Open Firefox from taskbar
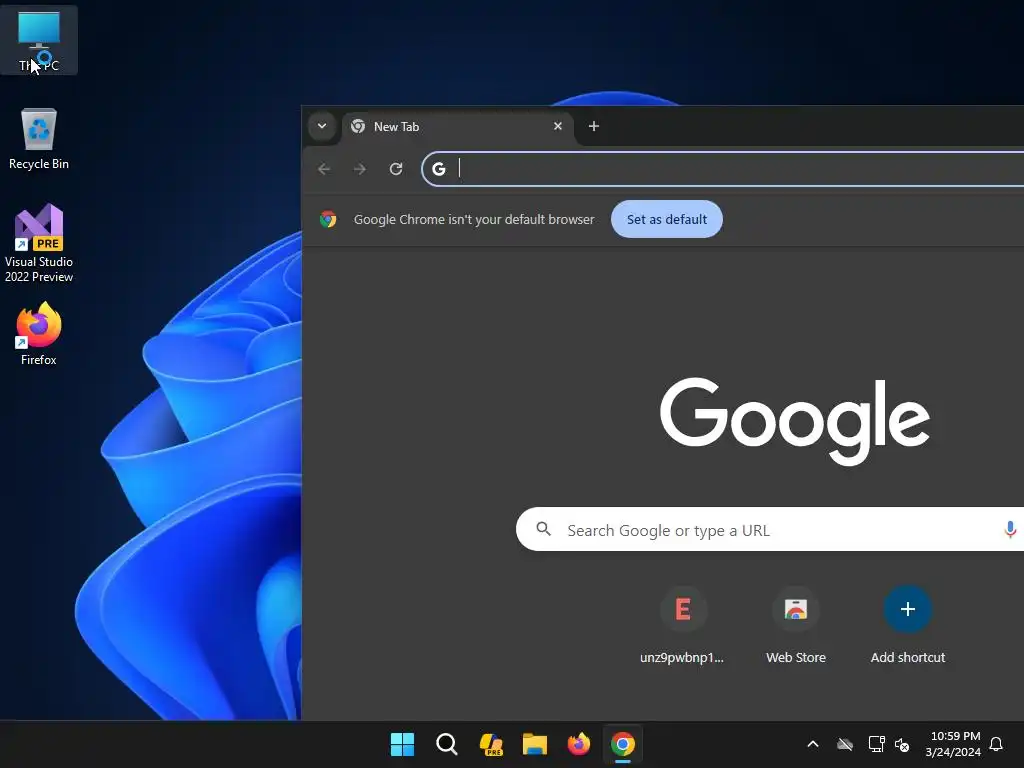Screen dimensions: 1024x768 pos(579,744)
